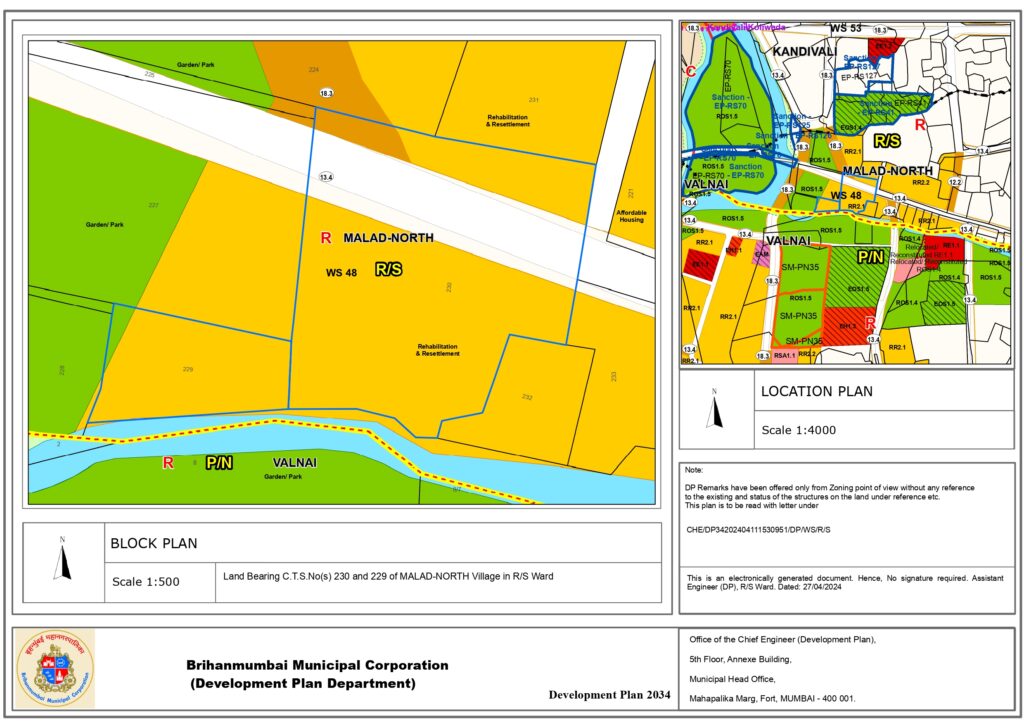Select the BLOCK PLAN title text
This screenshot has width=1024, height=725.
tap(153, 544)
